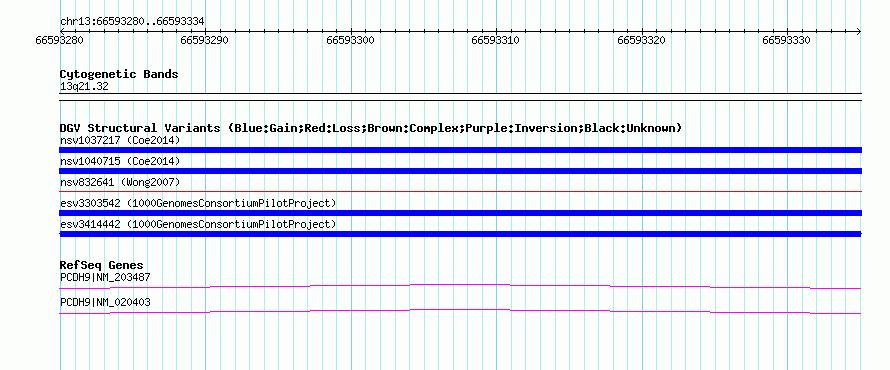Click ruler position 66593330
Viewport: 890px width, 370px height.
pyautogui.click(x=787, y=40)
